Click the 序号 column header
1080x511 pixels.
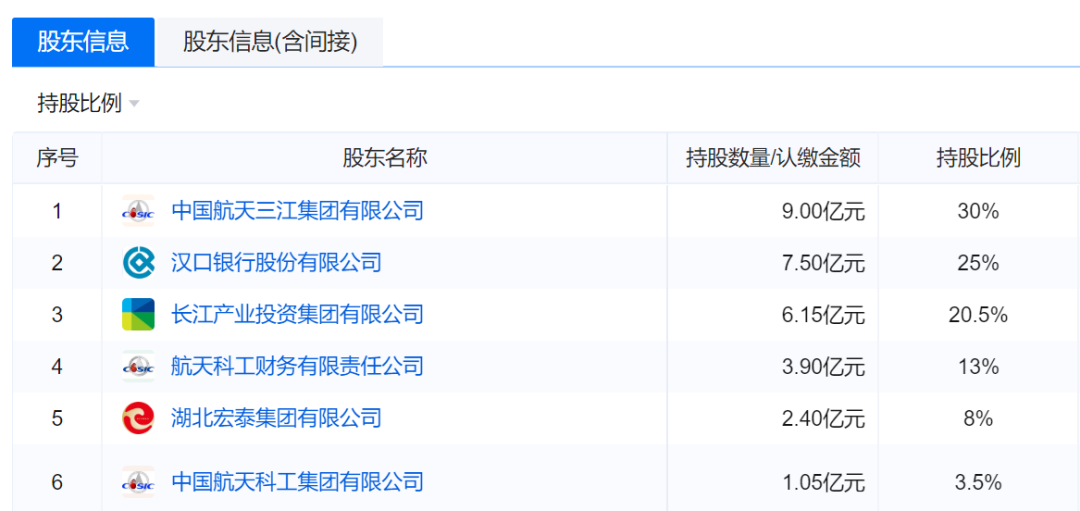click(57, 158)
